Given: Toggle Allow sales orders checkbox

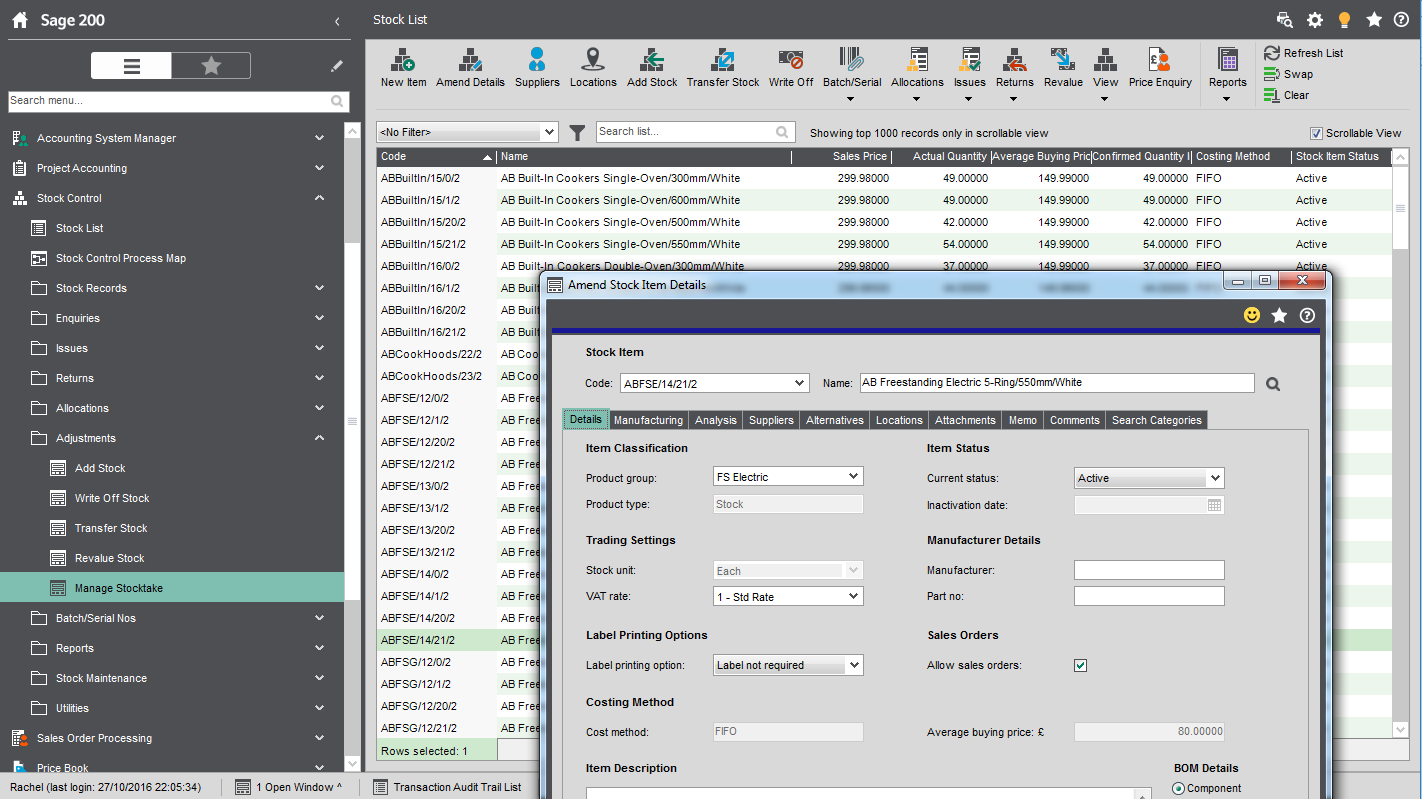Looking at the screenshot, I should coord(1080,665).
